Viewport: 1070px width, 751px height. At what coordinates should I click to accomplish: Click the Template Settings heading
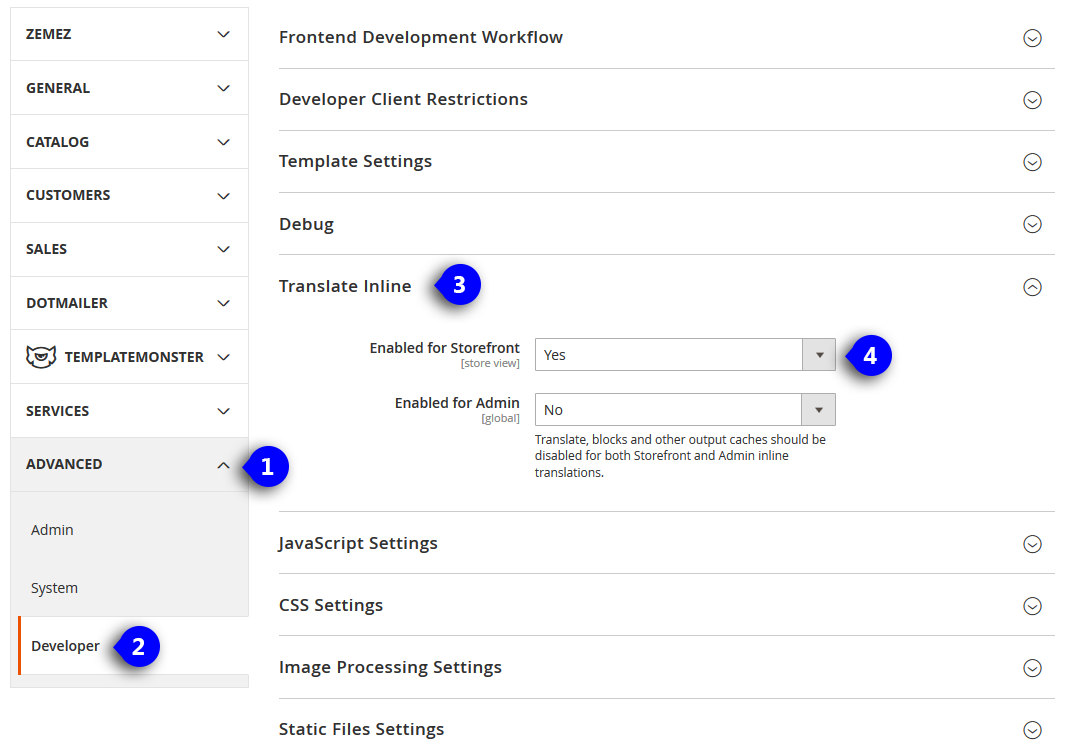[x=356, y=162]
